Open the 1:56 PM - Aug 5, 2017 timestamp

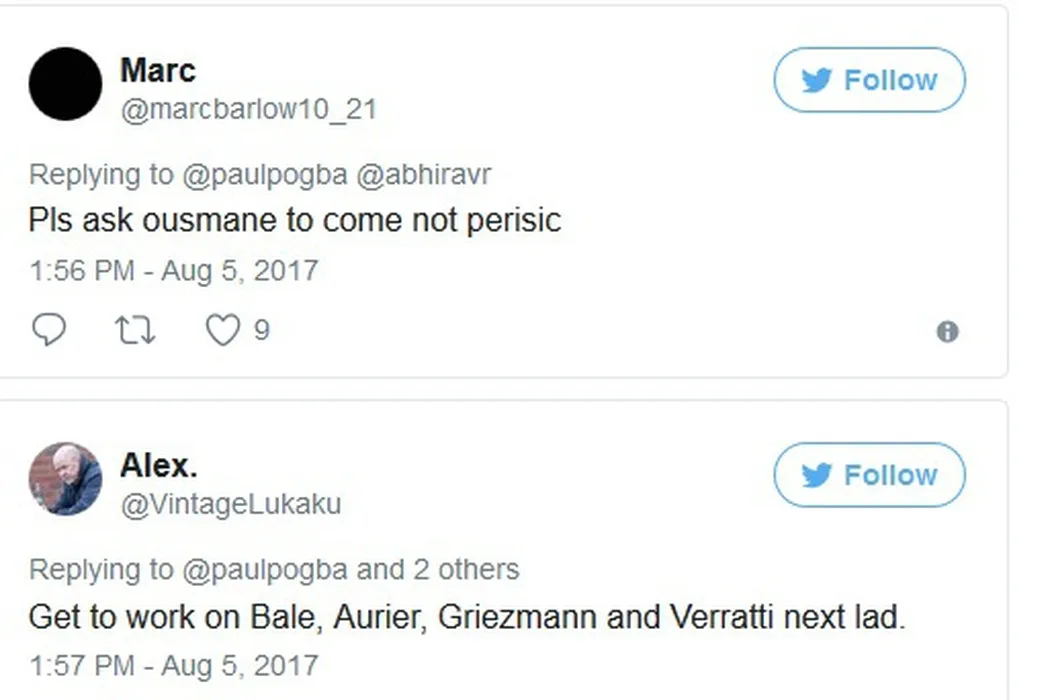[173, 270]
